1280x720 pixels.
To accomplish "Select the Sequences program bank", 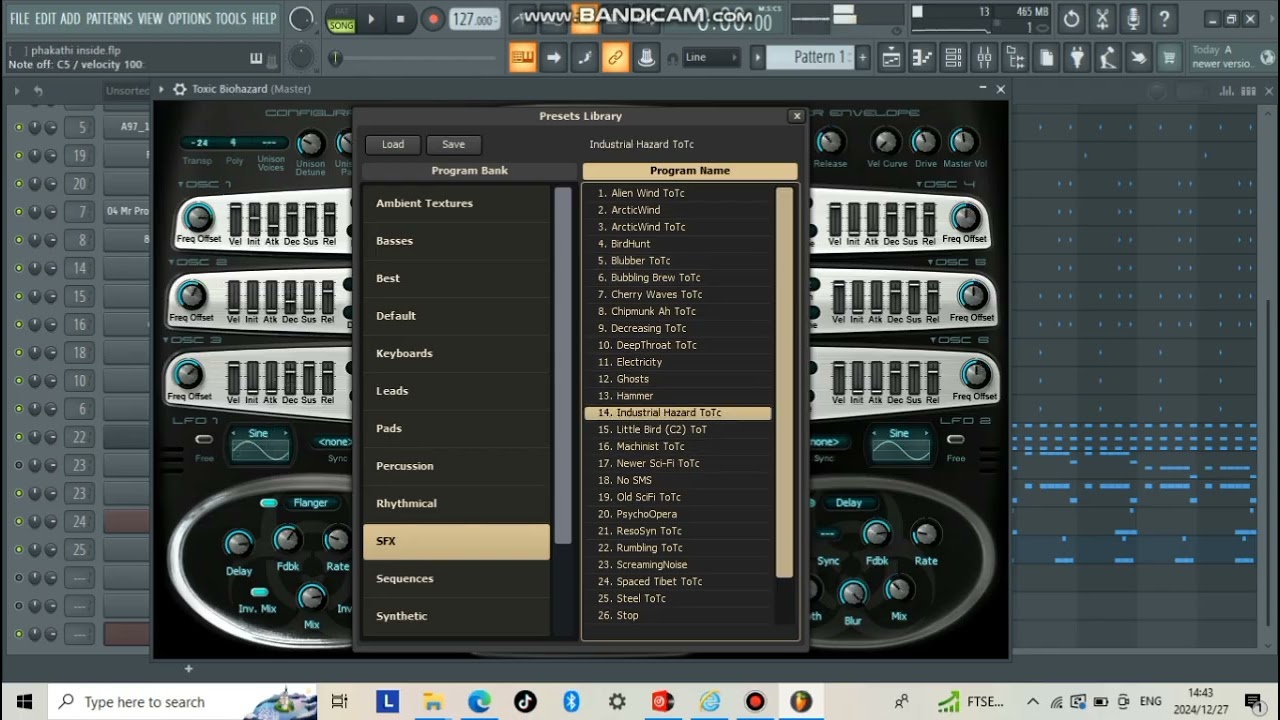I will point(456,579).
